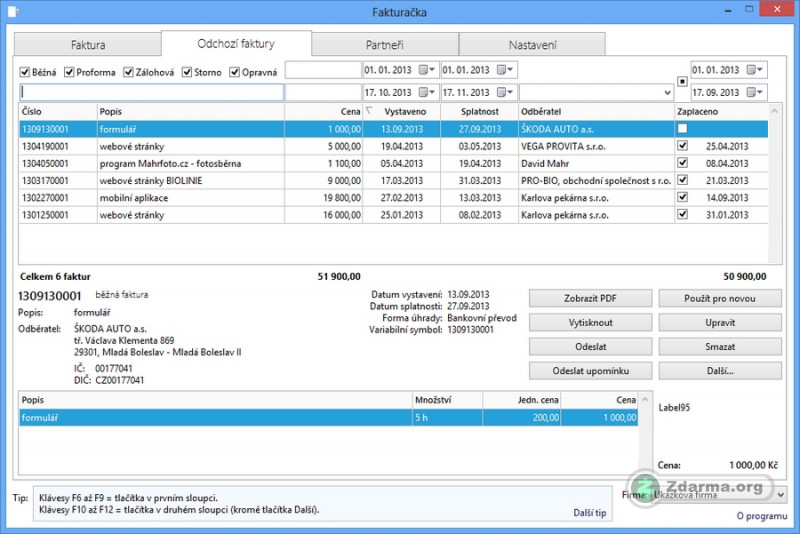This screenshot has width=800, height=534.
Task: Open calendar picker for 17. 11. 2013 date
Action: pyautogui.click(x=505, y=92)
